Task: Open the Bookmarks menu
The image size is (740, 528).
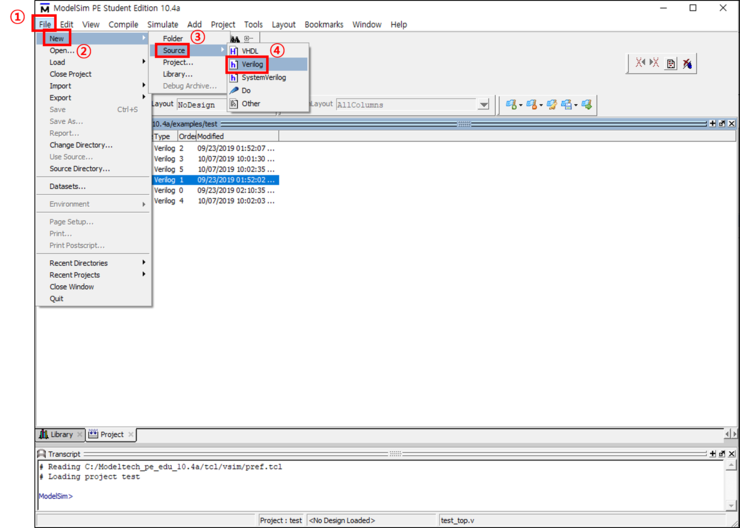Action: point(324,25)
